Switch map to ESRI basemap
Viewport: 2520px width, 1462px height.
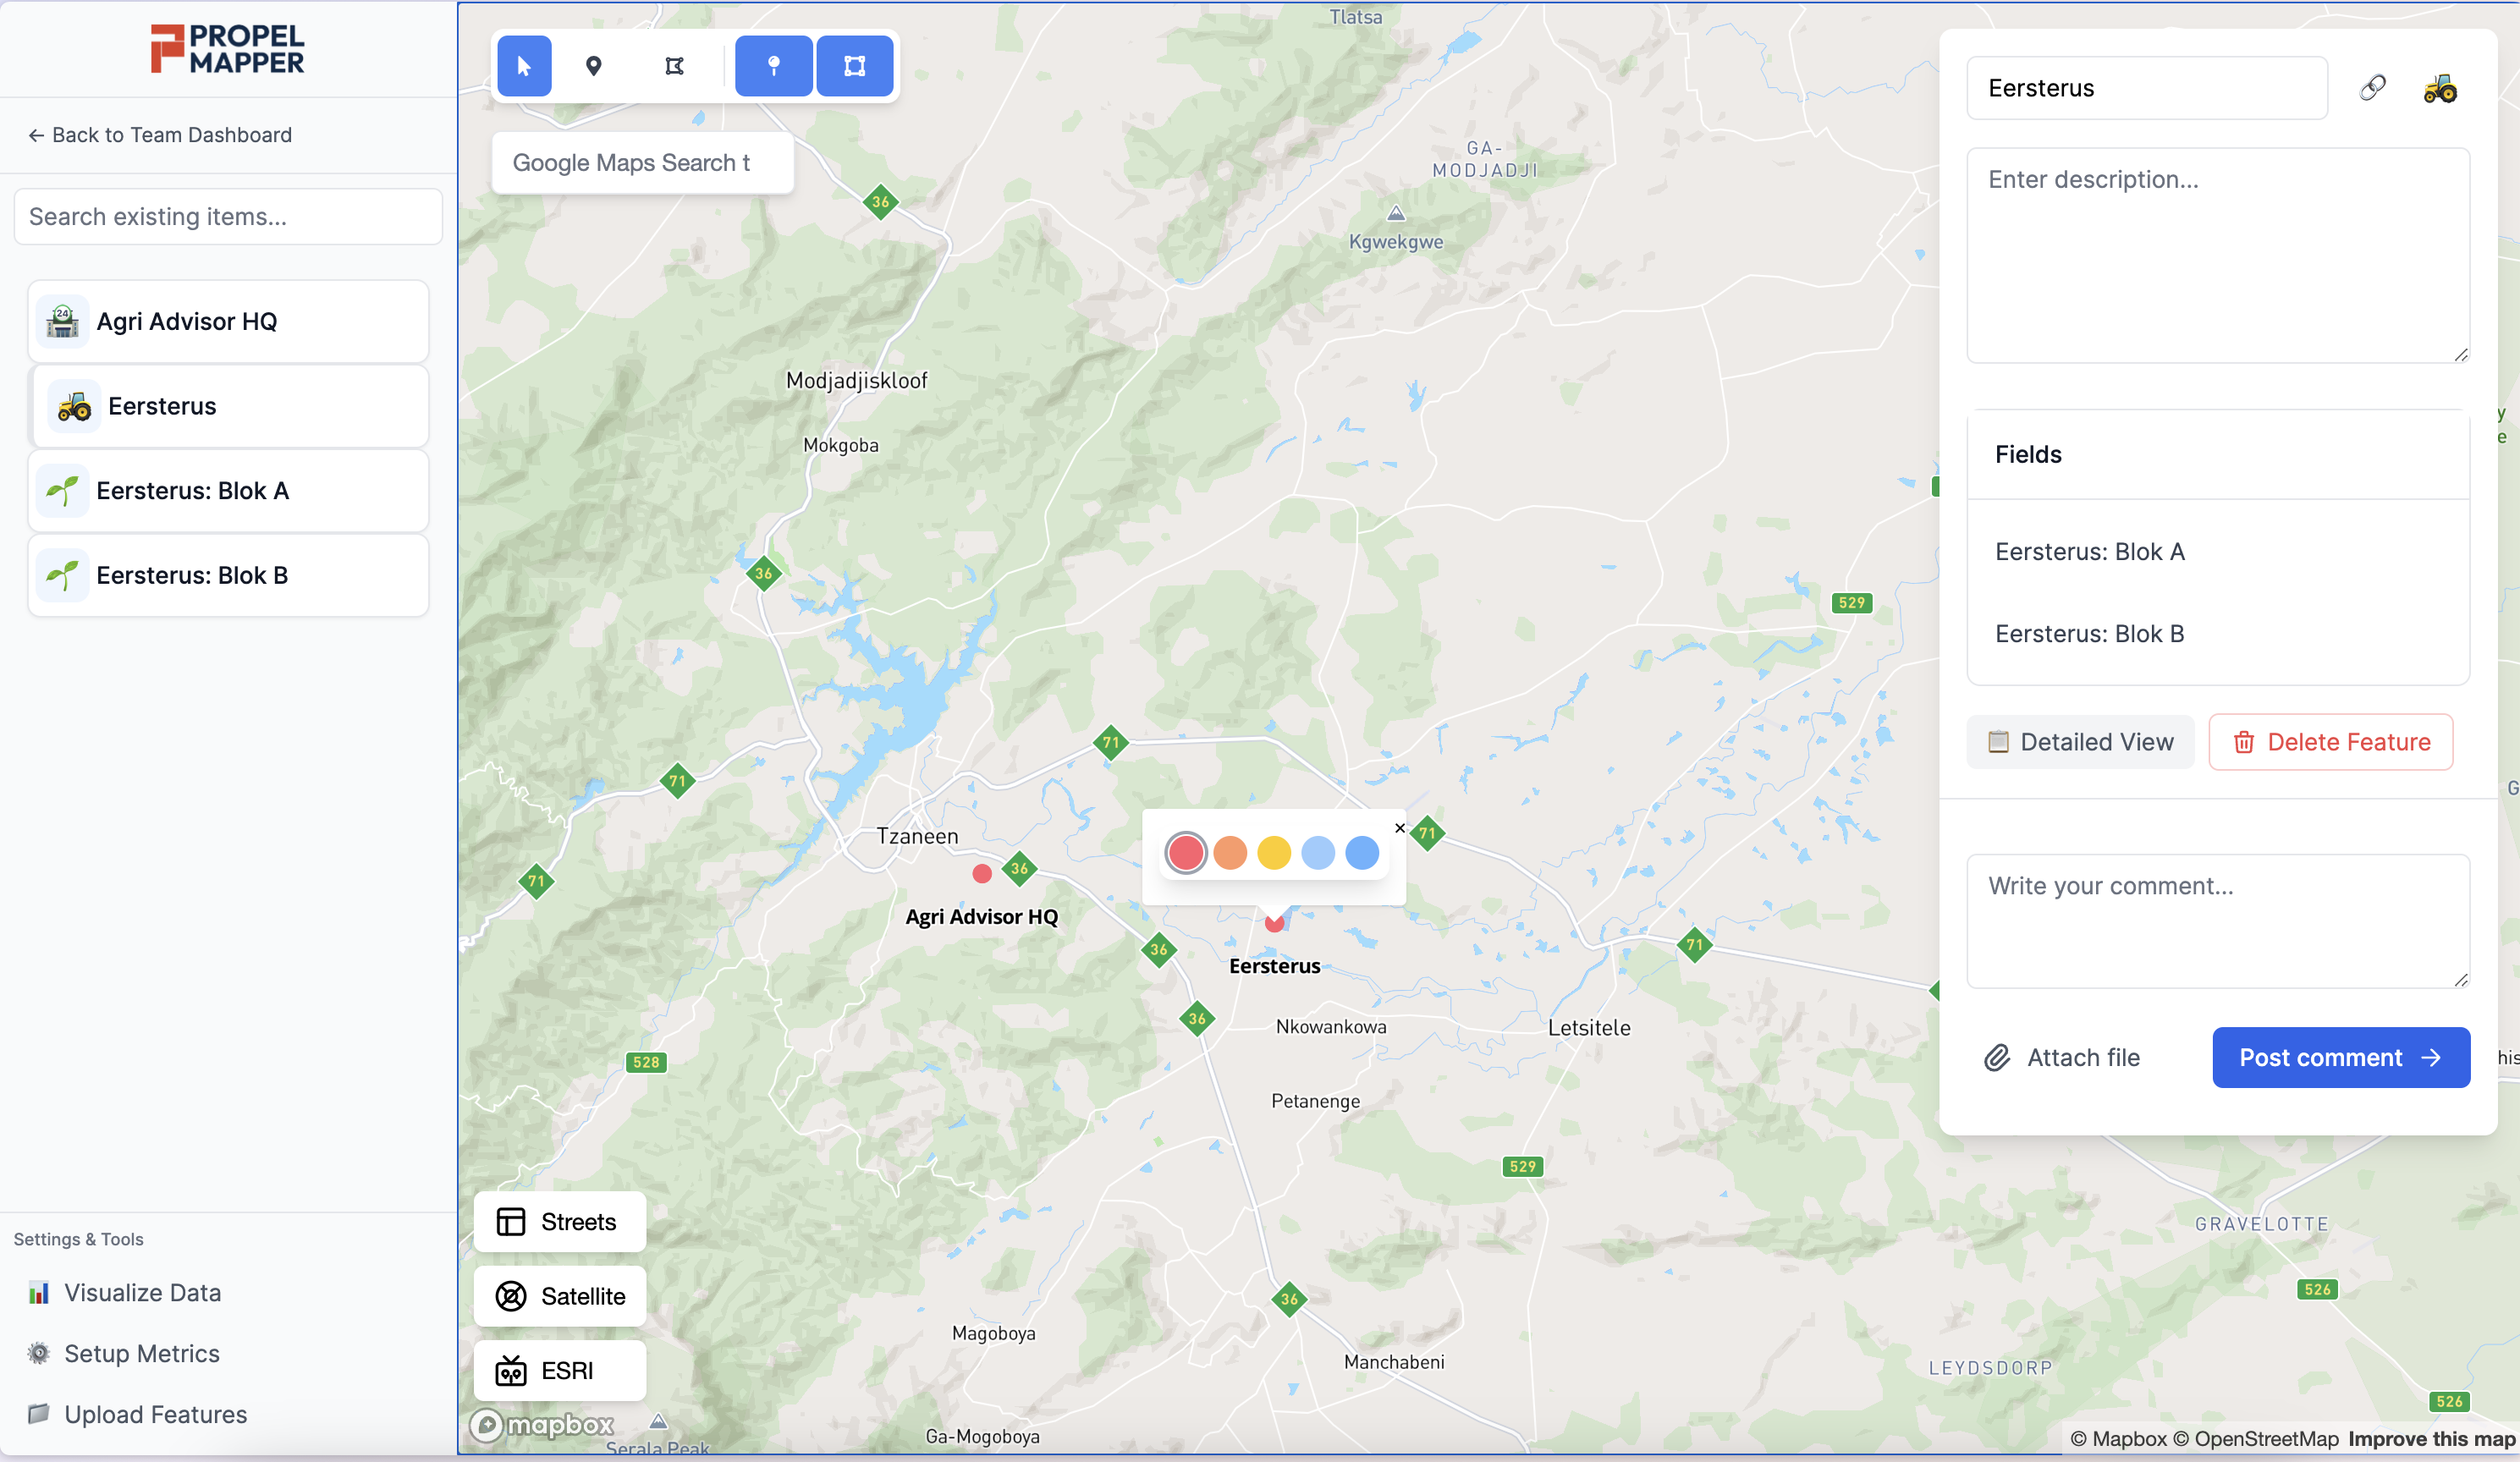pos(560,1370)
